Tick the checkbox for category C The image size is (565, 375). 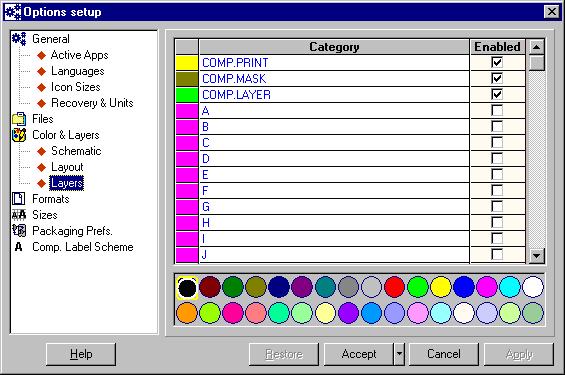click(497, 142)
